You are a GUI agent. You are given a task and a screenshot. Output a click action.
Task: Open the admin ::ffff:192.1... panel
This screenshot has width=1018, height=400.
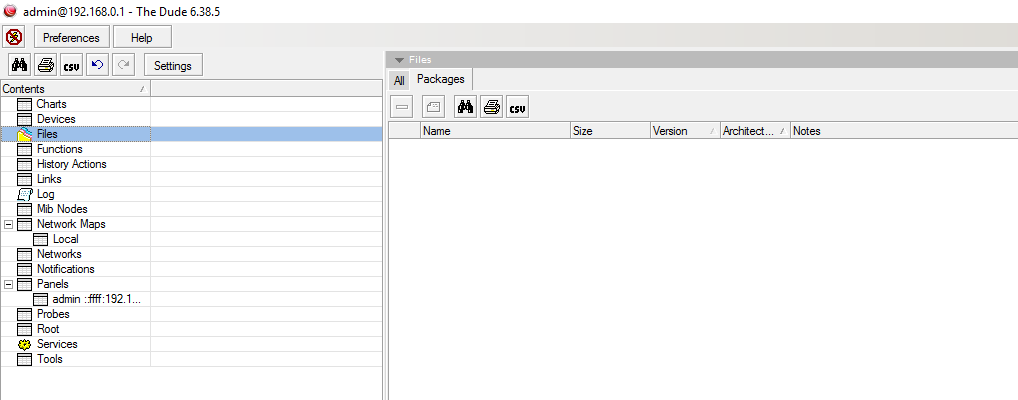coord(97,299)
